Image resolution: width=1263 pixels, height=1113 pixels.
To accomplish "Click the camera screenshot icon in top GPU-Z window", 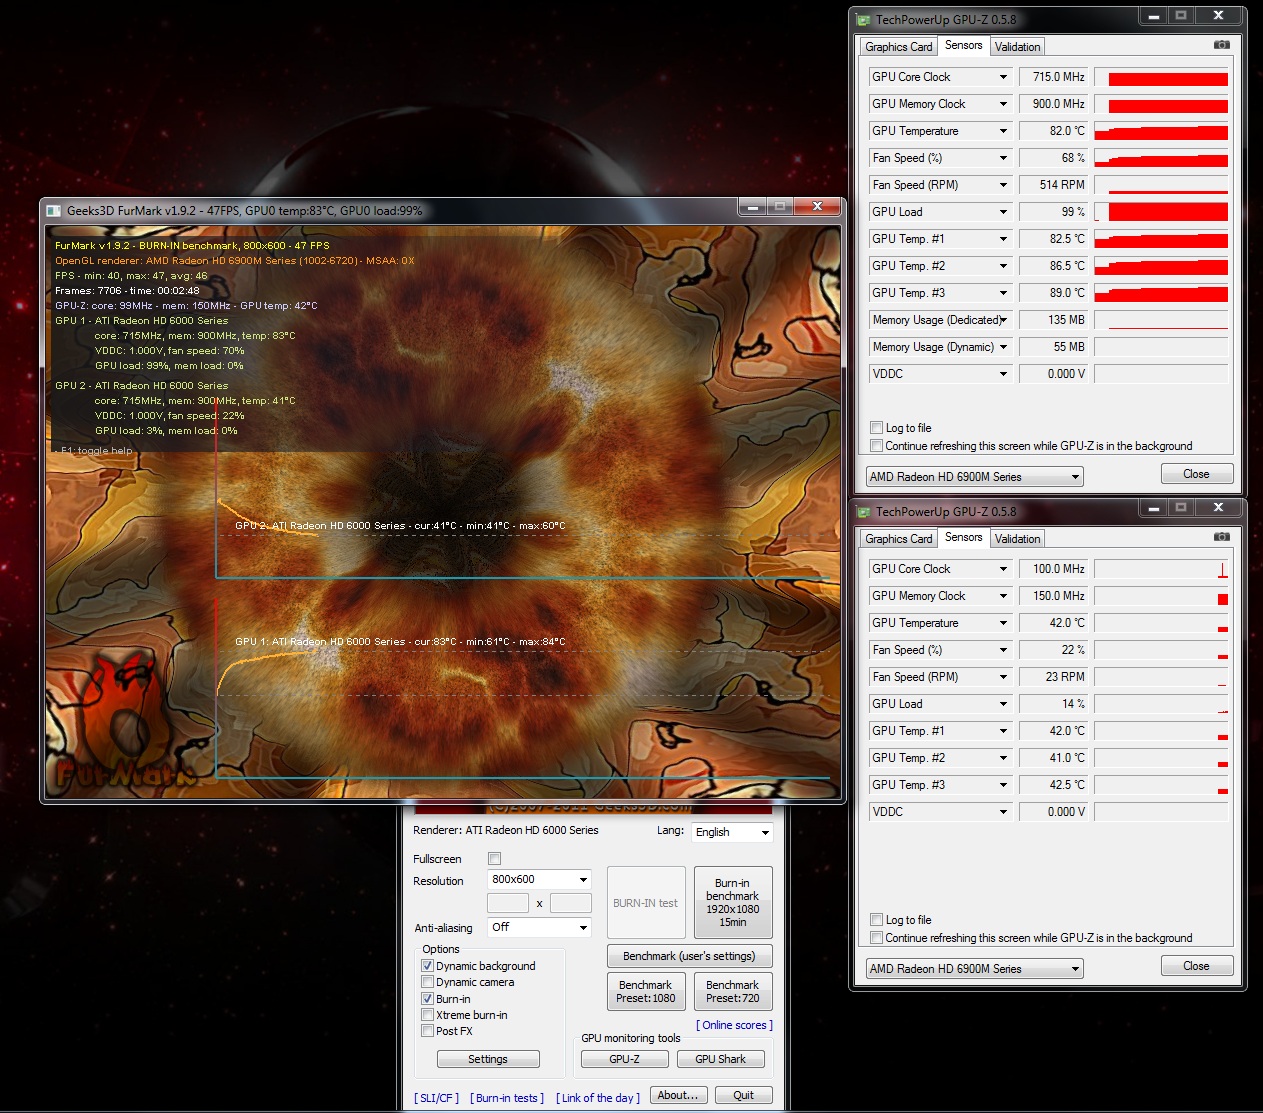I will pyautogui.click(x=1221, y=45).
